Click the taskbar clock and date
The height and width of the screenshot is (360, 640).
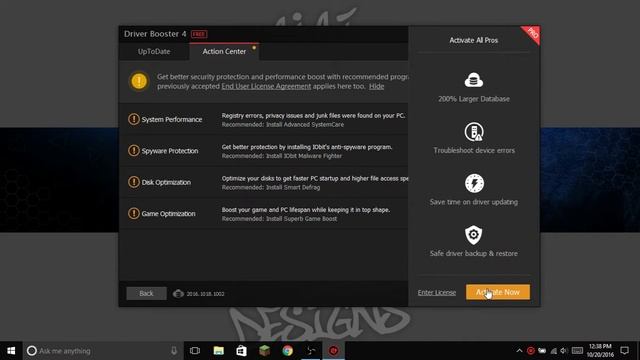pos(600,351)
